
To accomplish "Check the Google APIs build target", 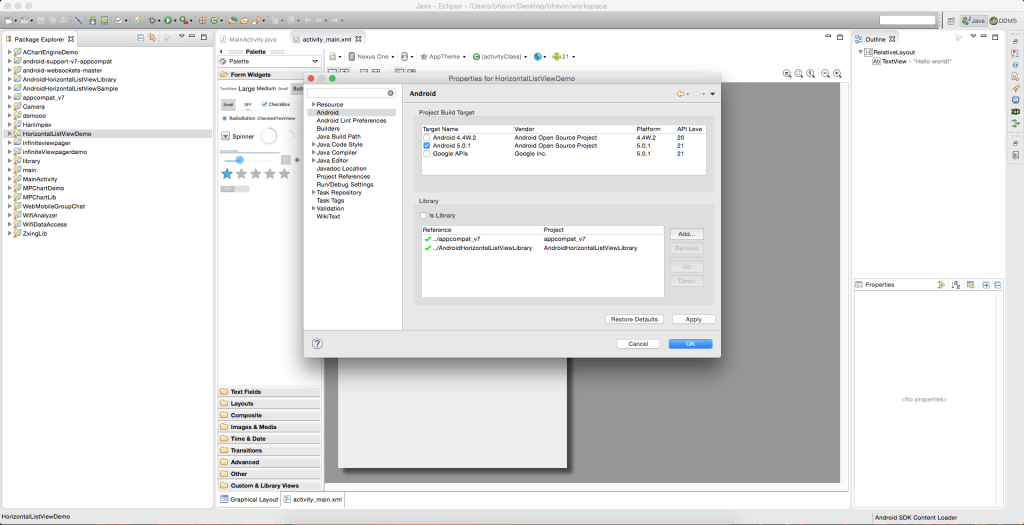I will (426, 153).
